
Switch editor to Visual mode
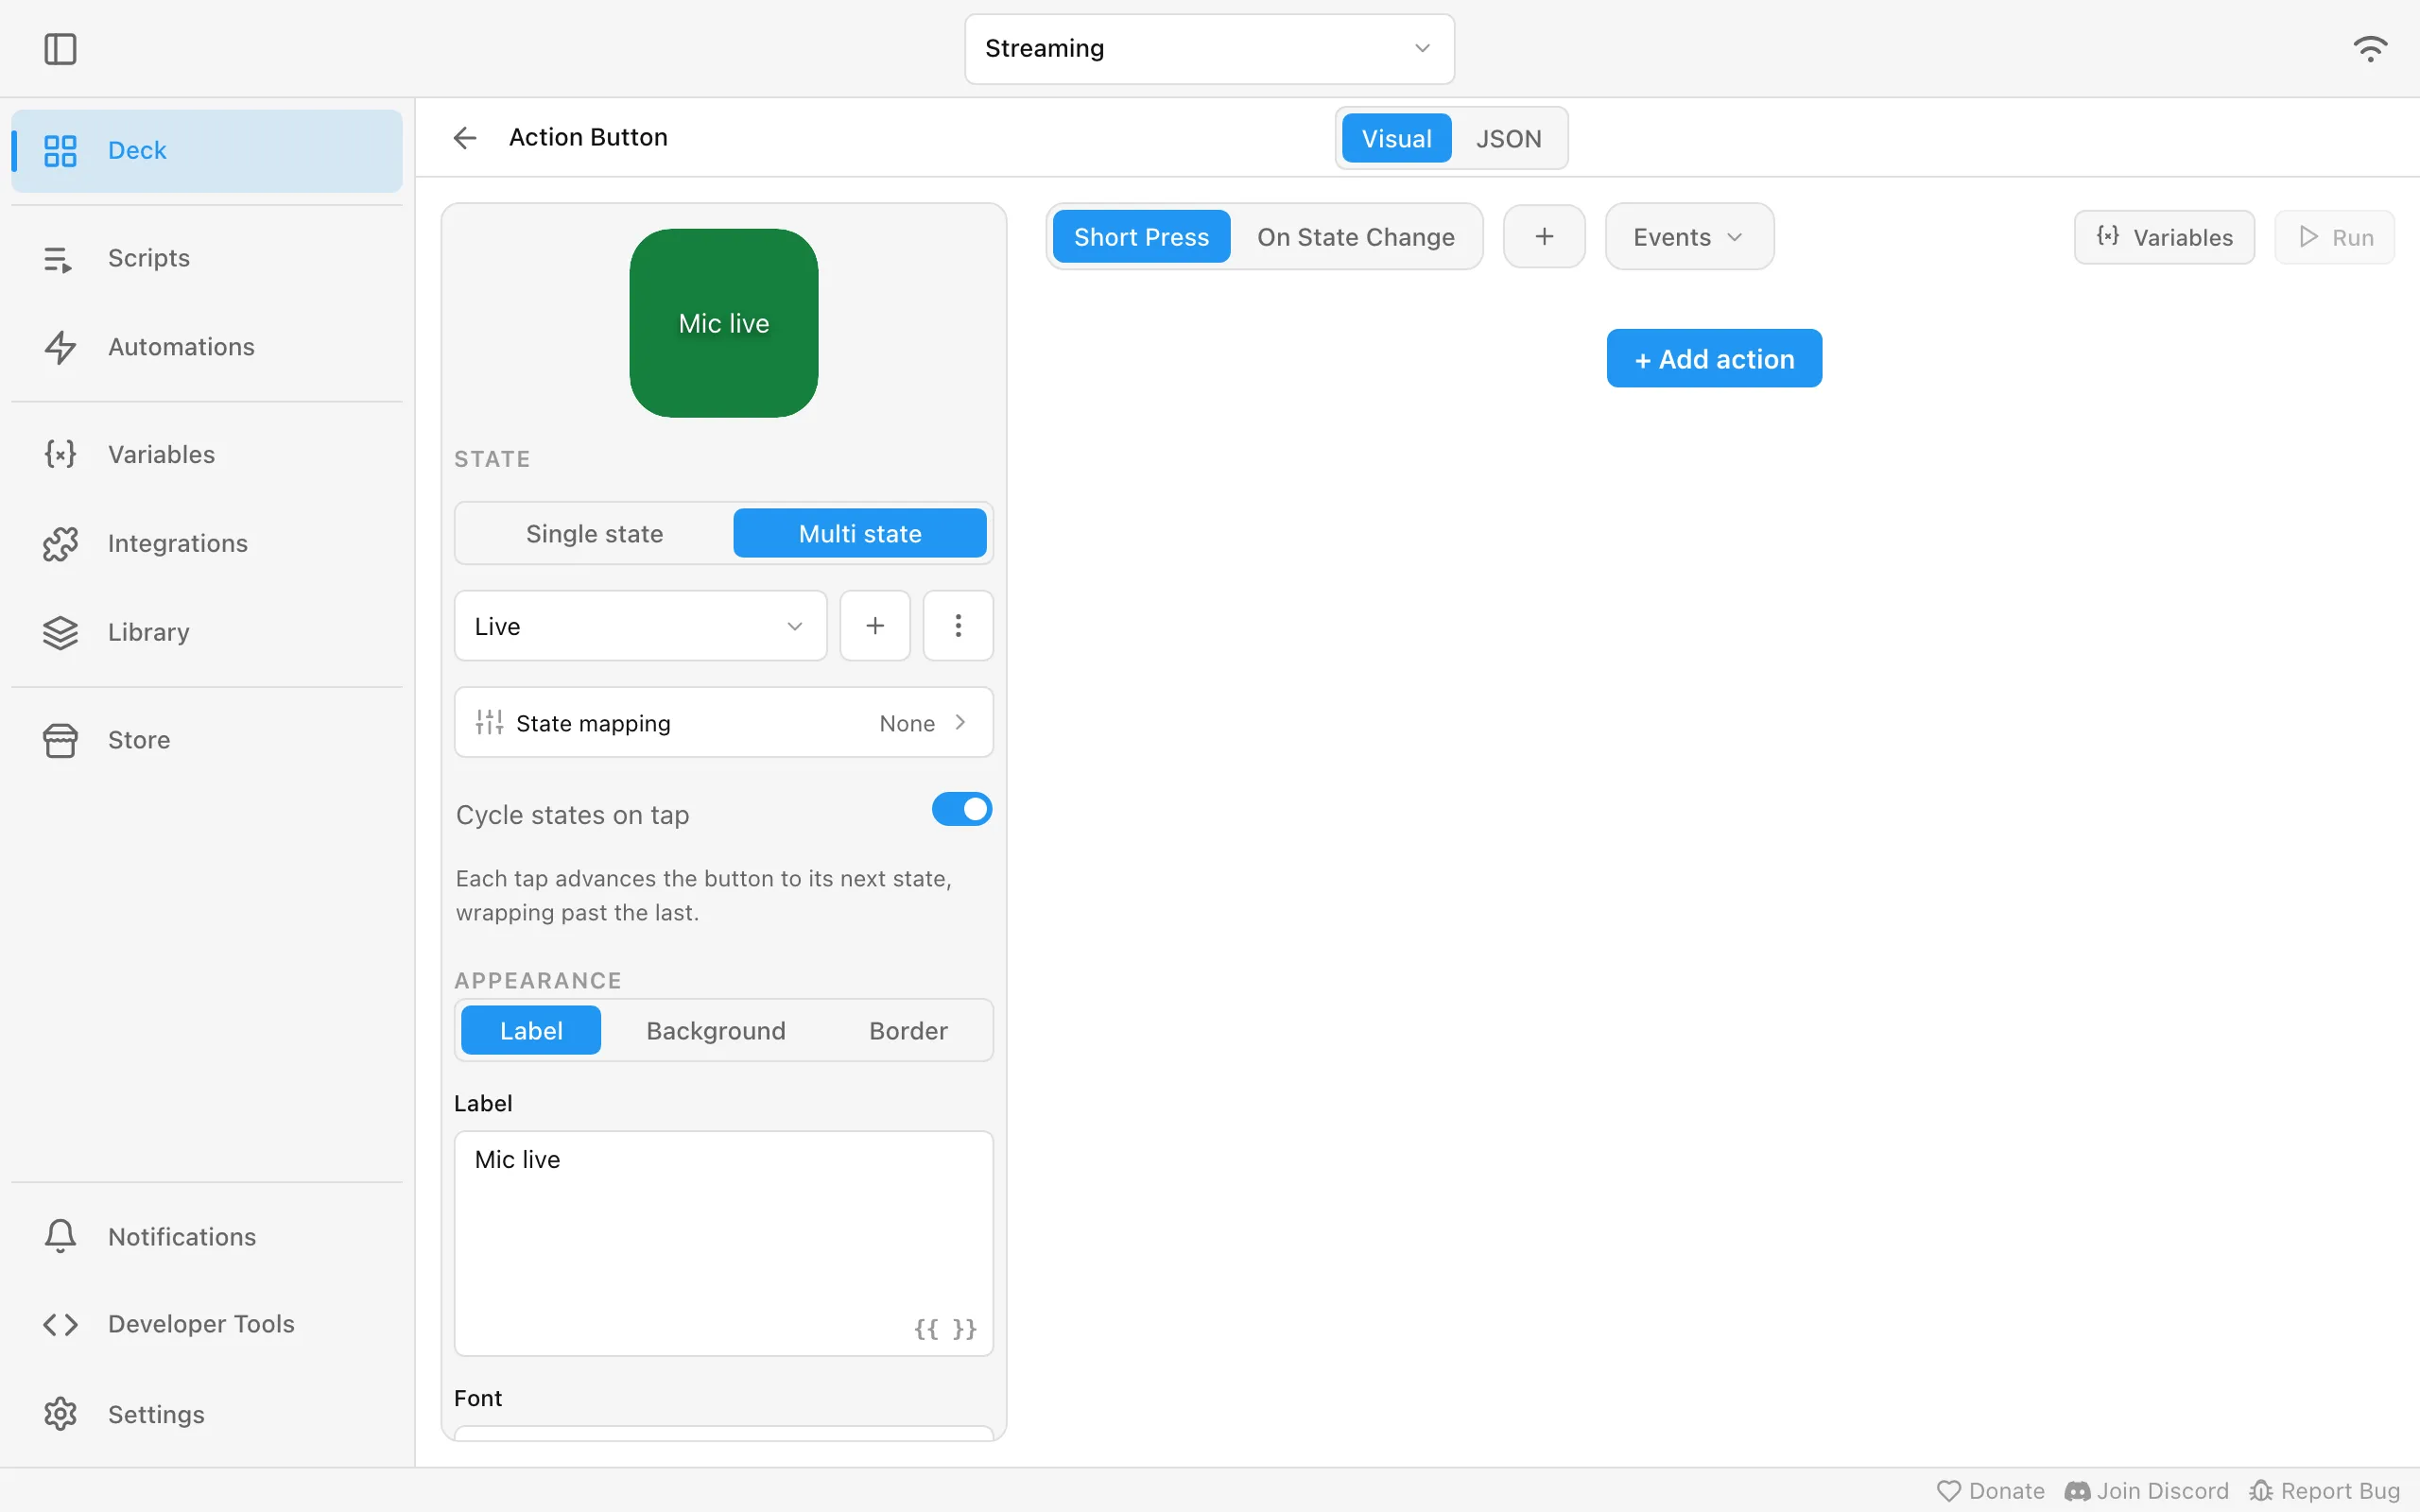1396,138
